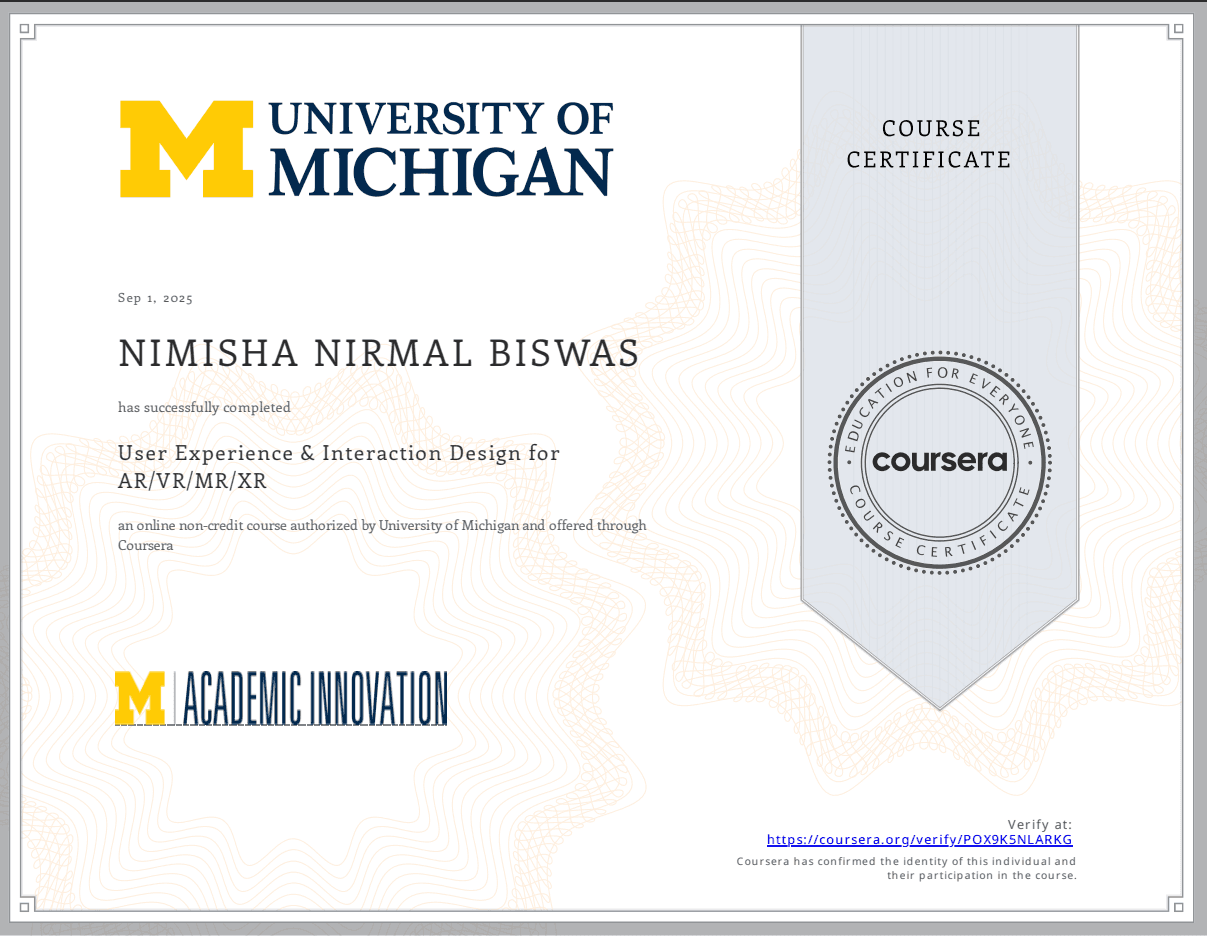The width and height of the screenshot is (1207, 936).
Task: Click the 'an online non-credit course' description
Action: coord(382,535)
